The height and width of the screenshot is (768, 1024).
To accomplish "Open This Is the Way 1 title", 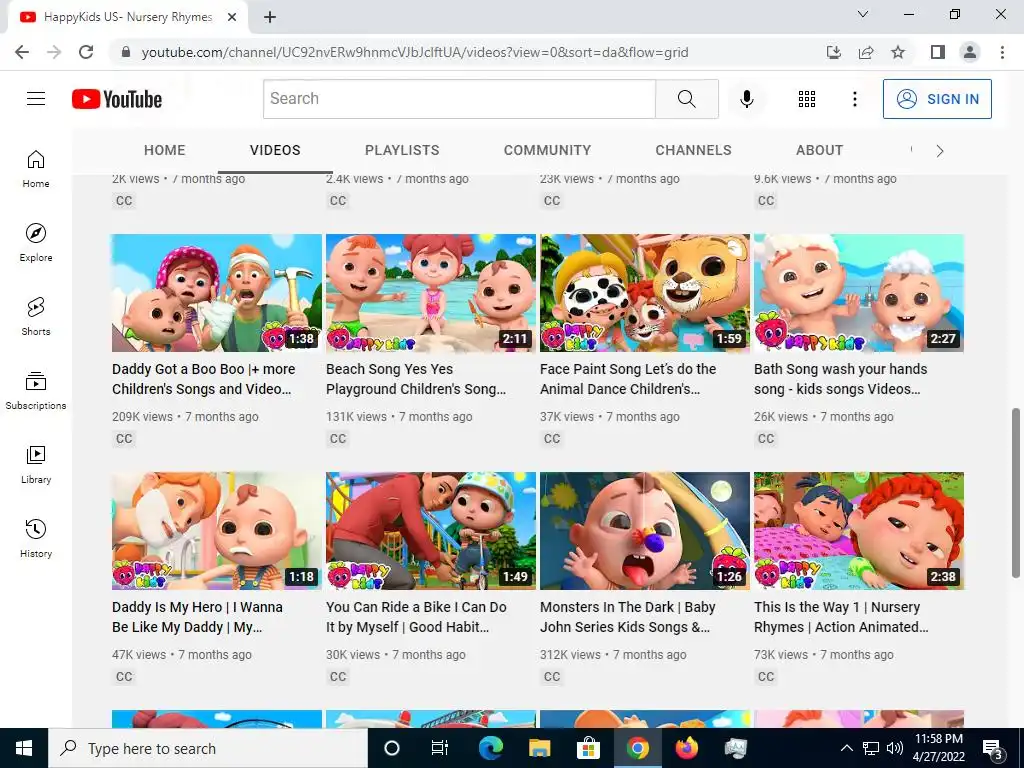I will 841,616.
